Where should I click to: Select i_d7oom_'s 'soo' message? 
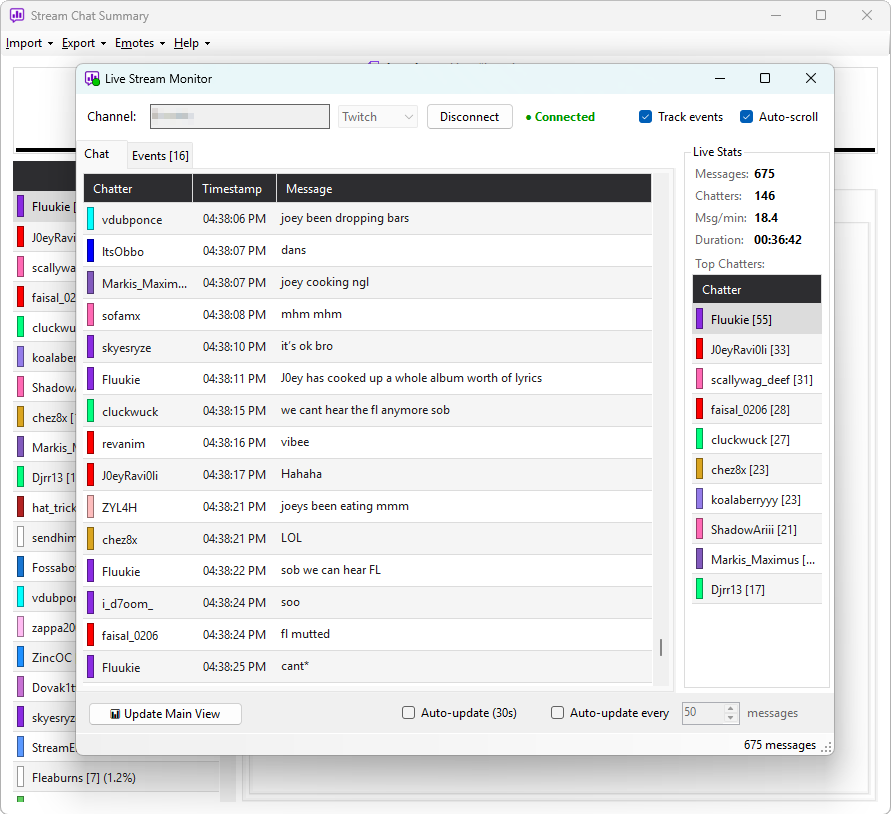(368, 603)
